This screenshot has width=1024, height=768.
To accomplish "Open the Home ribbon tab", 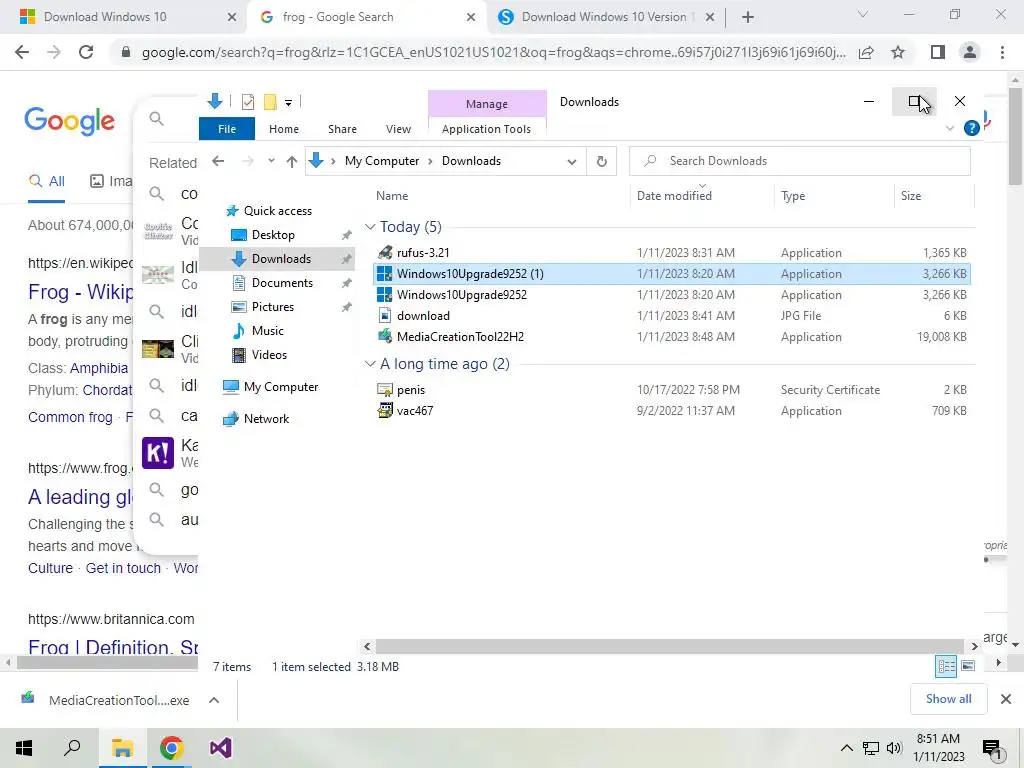I will pyautogui.click(x=283, y=129).
